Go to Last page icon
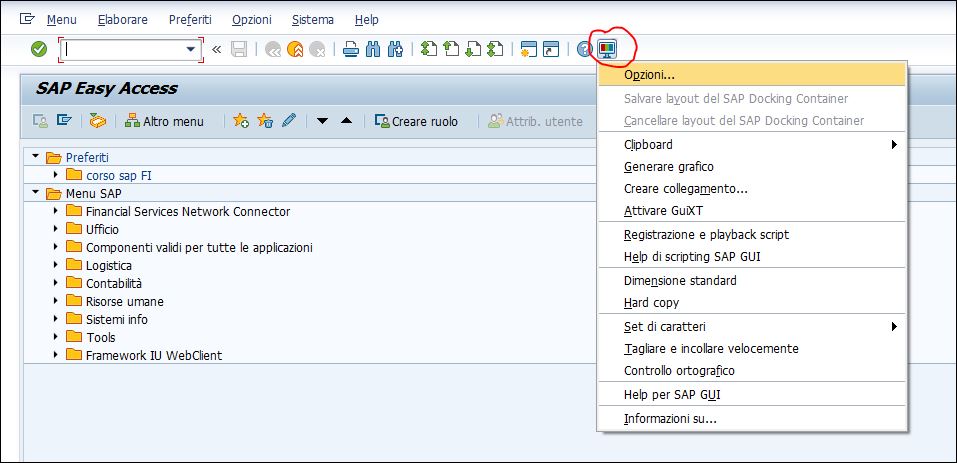Image resolution: width=957 pixels, height=463 pixels. [x=495, y=49]
